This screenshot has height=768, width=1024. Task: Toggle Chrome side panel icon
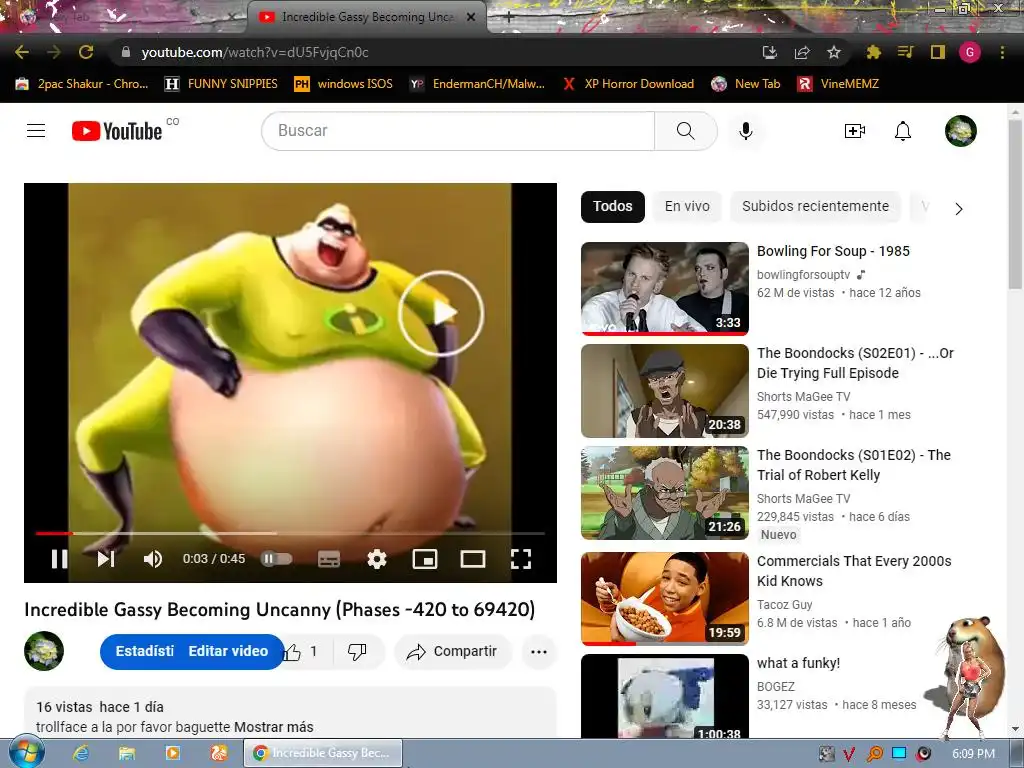click(938, 52)
